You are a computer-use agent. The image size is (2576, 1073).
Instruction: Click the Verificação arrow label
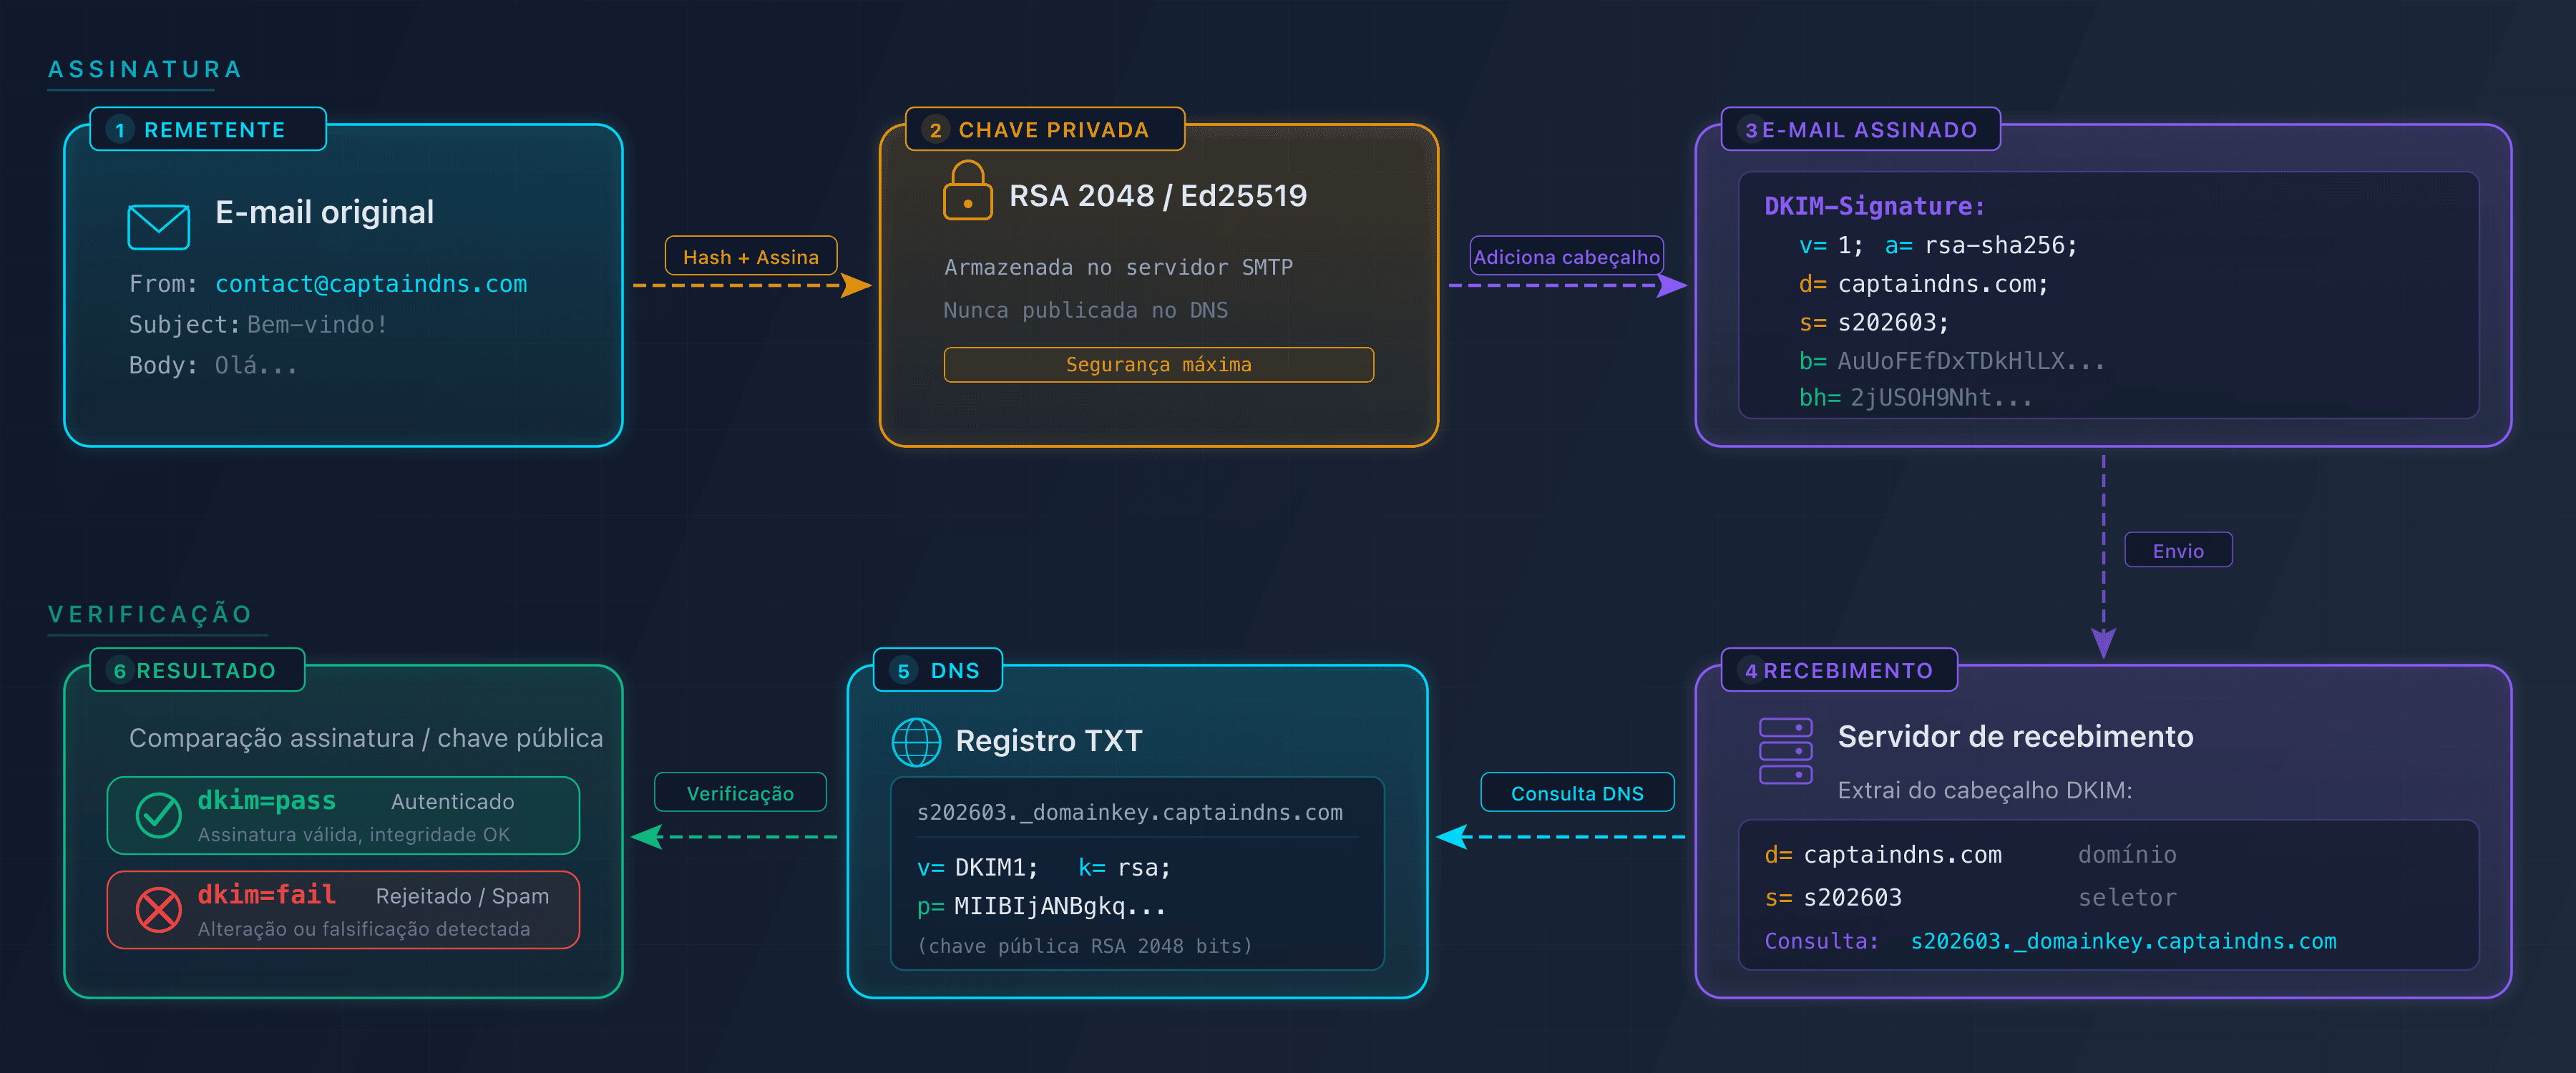click(740, 793)
